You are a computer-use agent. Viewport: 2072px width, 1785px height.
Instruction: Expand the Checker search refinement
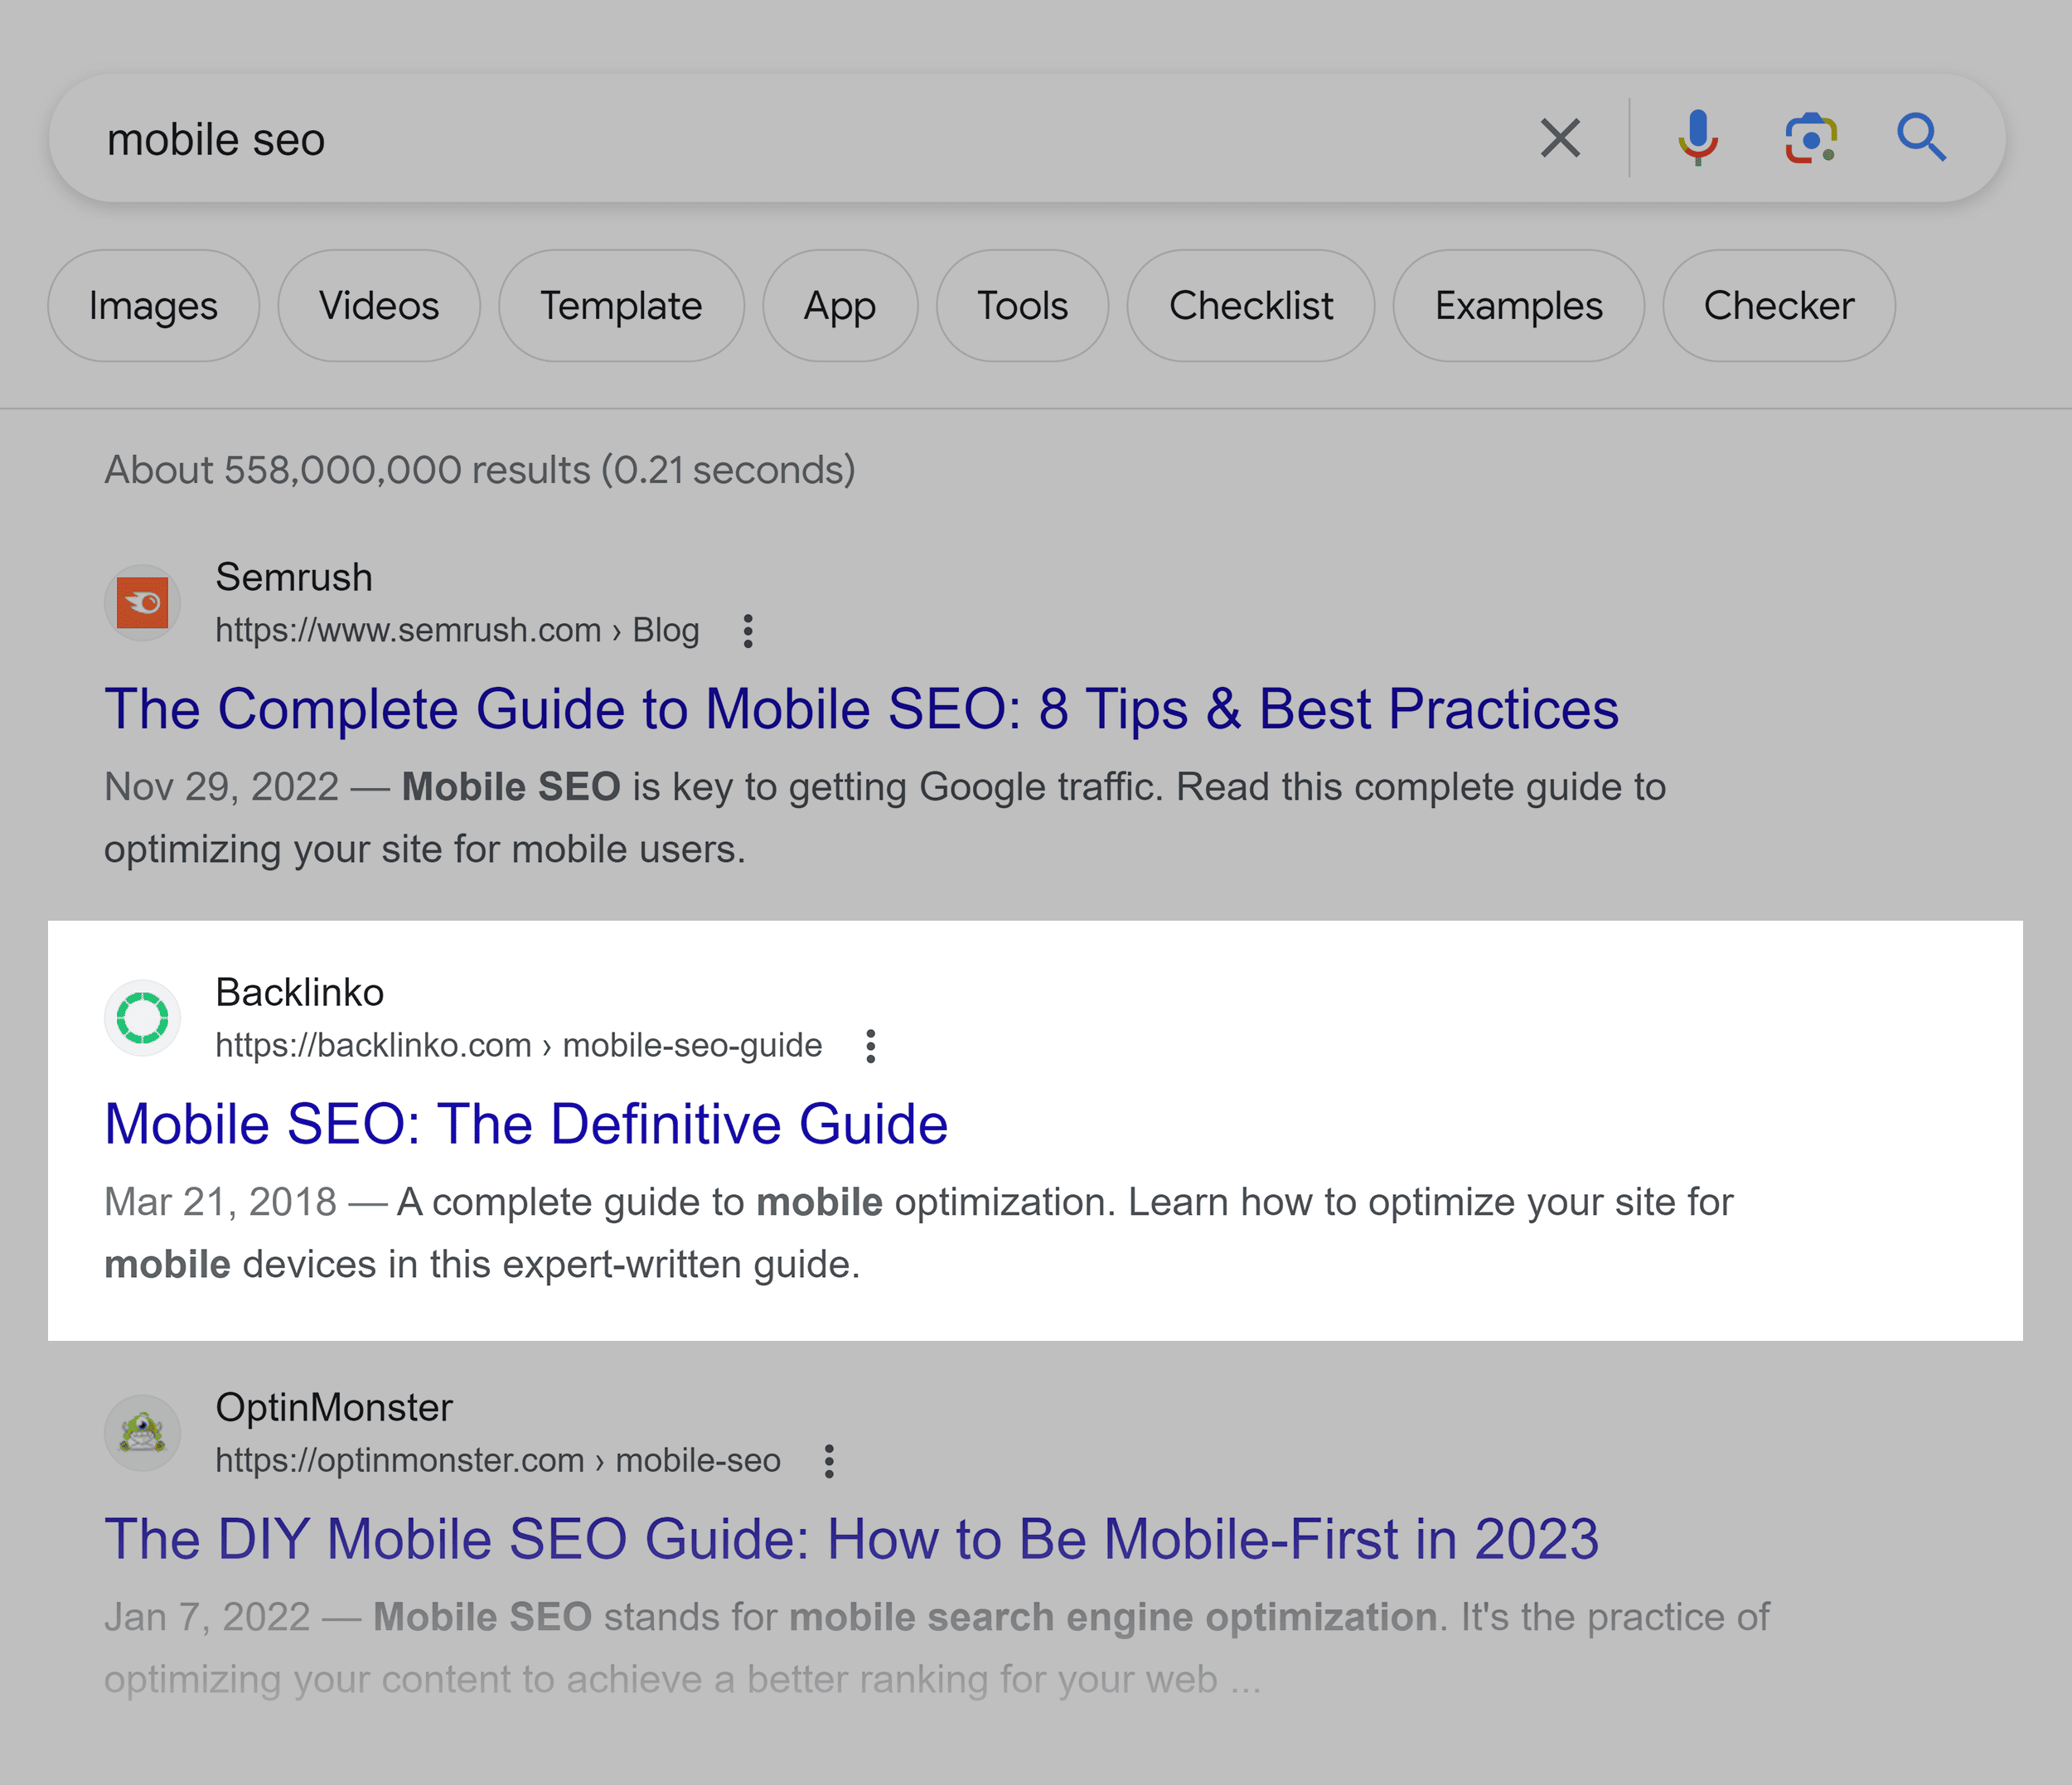1779,303
